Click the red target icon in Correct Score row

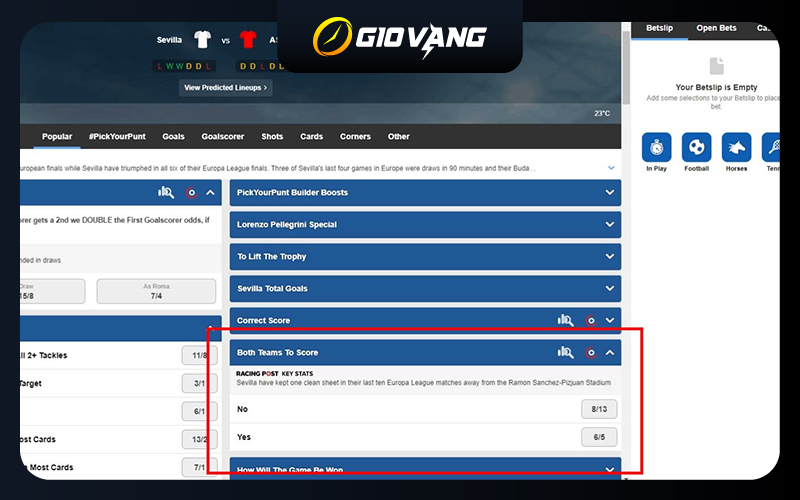[x=591, y=320]
